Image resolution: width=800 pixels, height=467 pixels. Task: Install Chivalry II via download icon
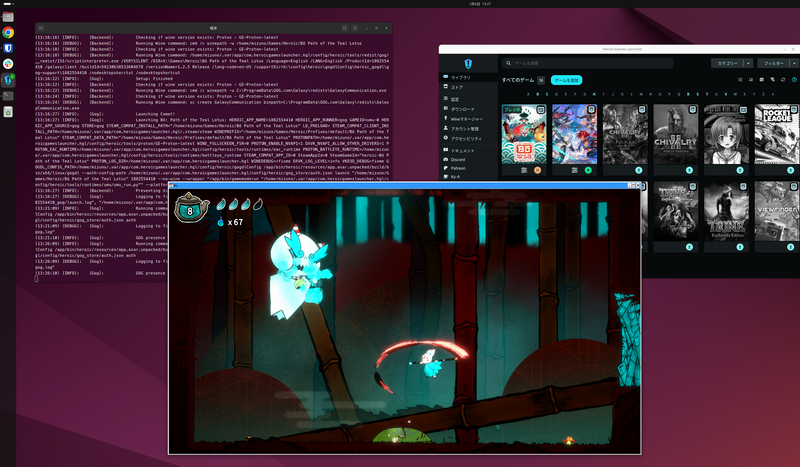tap(689, 170)
